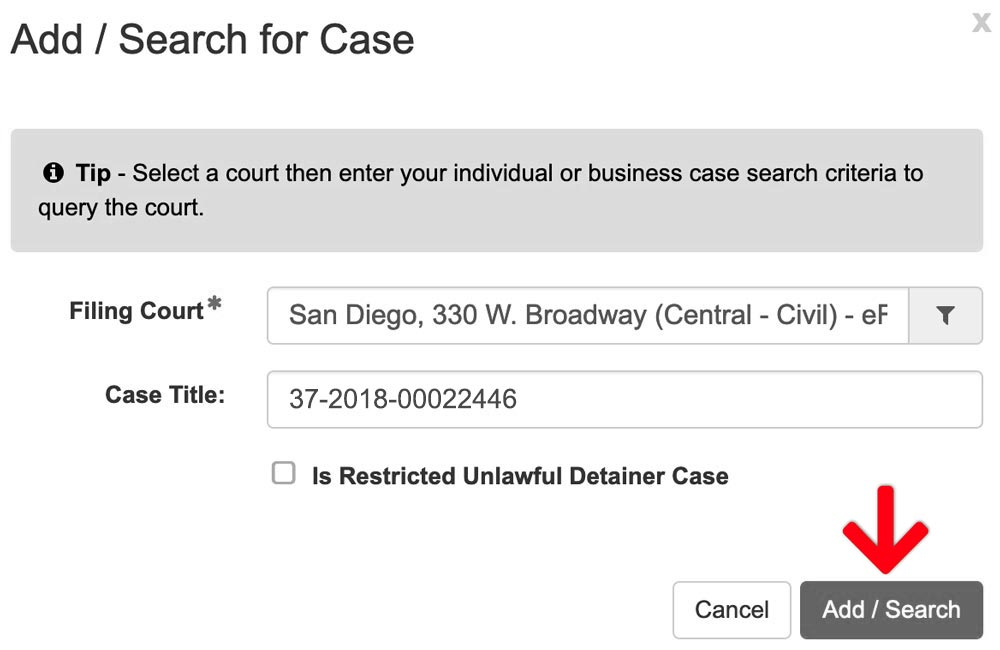
Task: Click the tip text about querying the court
Action: [x=480, y=190]
